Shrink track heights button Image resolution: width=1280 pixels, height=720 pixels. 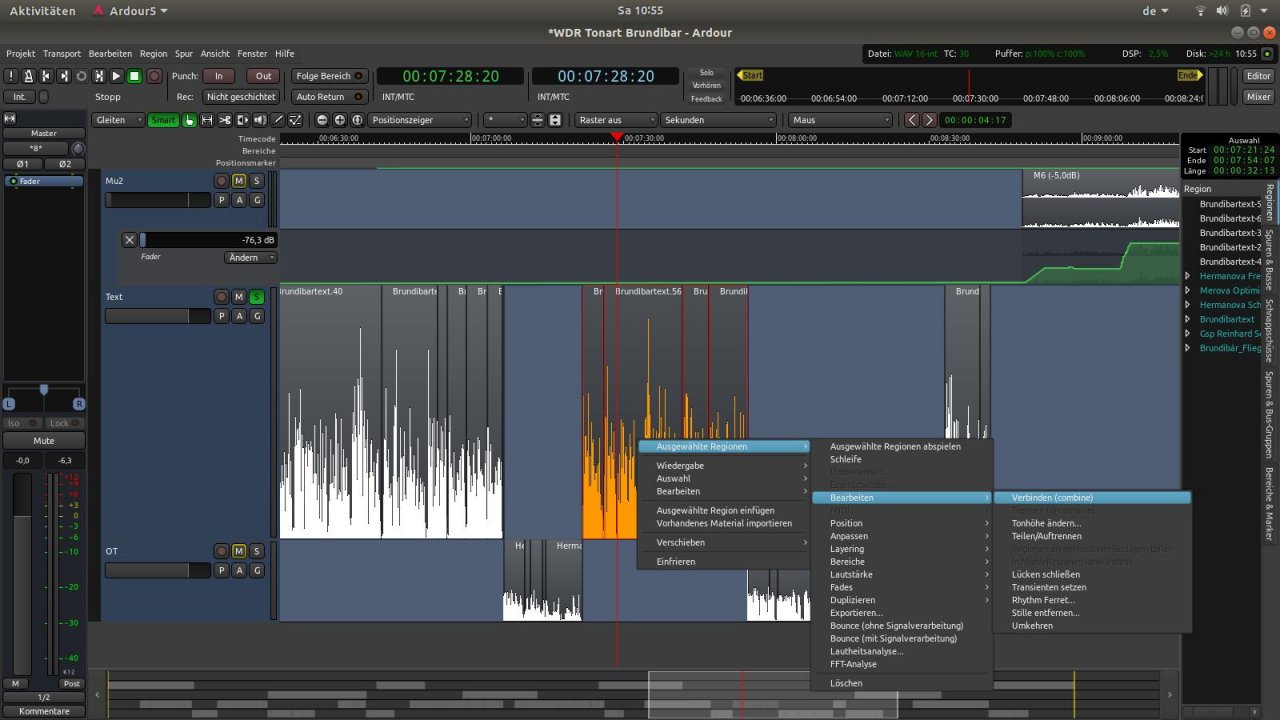(537, 120)
